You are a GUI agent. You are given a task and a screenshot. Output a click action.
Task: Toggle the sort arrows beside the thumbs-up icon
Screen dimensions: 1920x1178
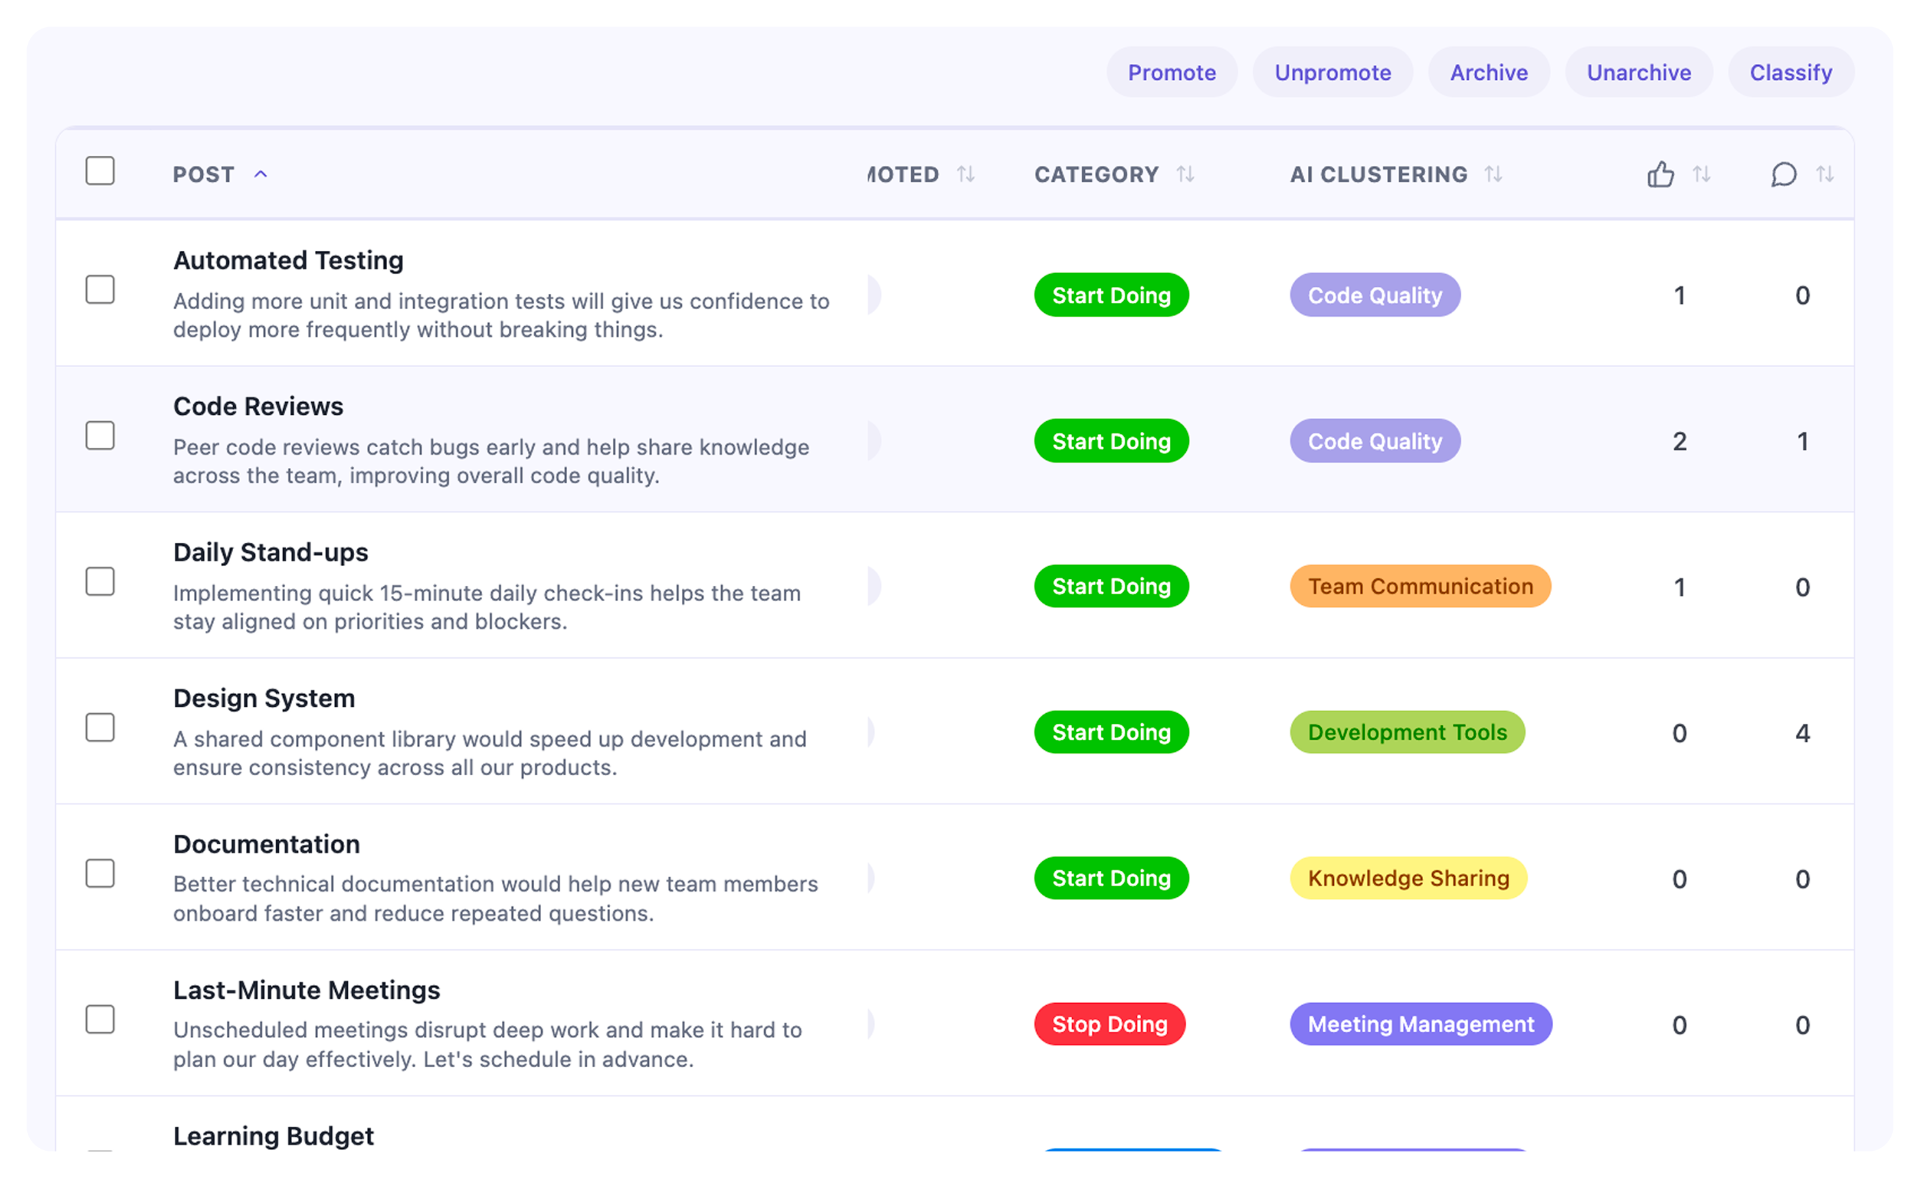click(1703, 174)
